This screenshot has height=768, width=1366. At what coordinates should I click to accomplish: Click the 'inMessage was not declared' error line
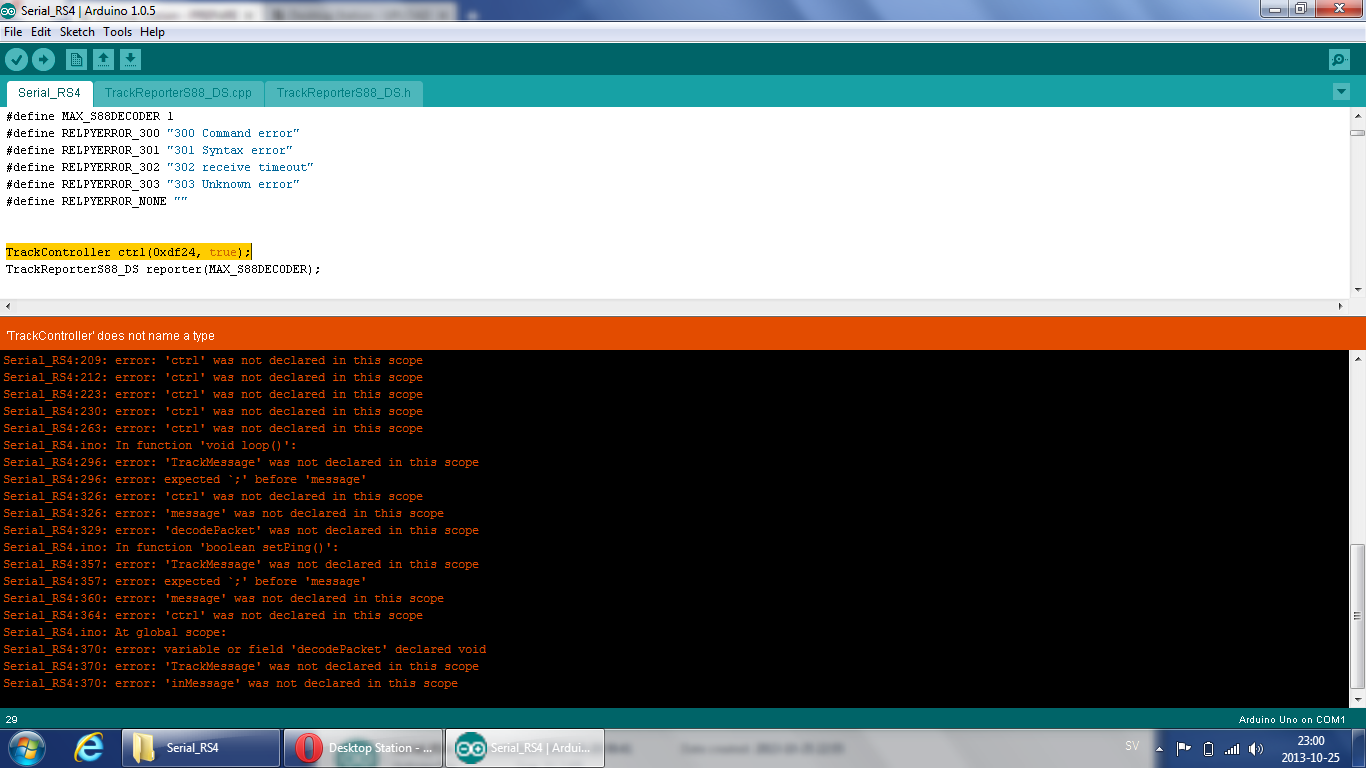click(230, 683)
